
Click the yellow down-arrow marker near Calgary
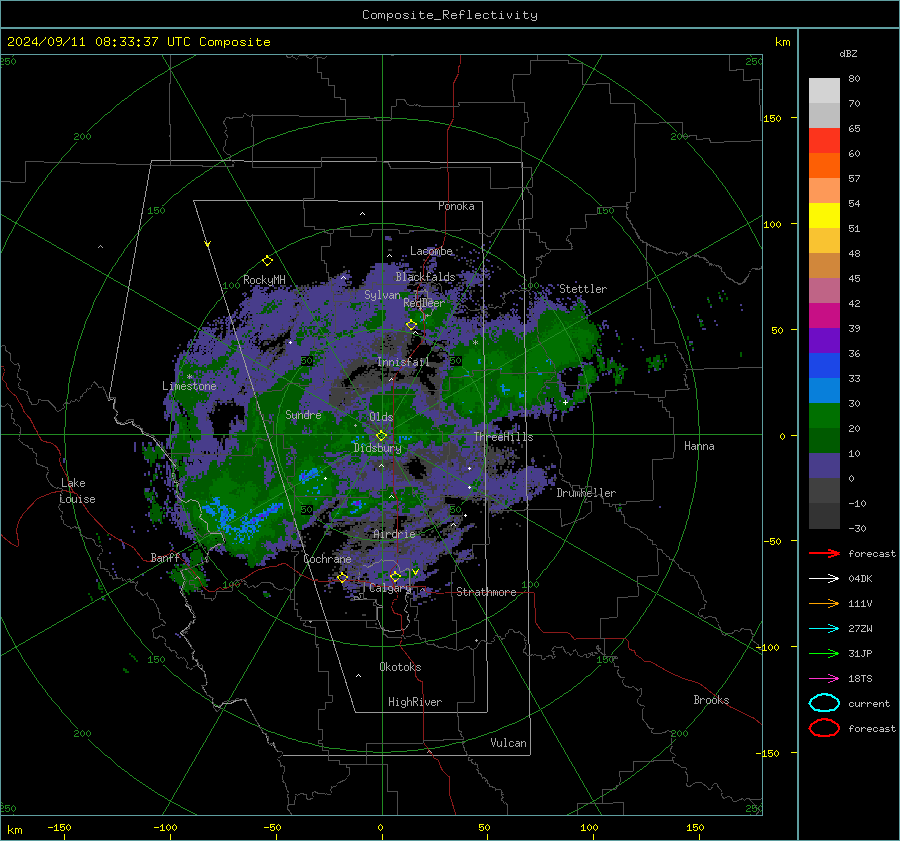[415, 572]
